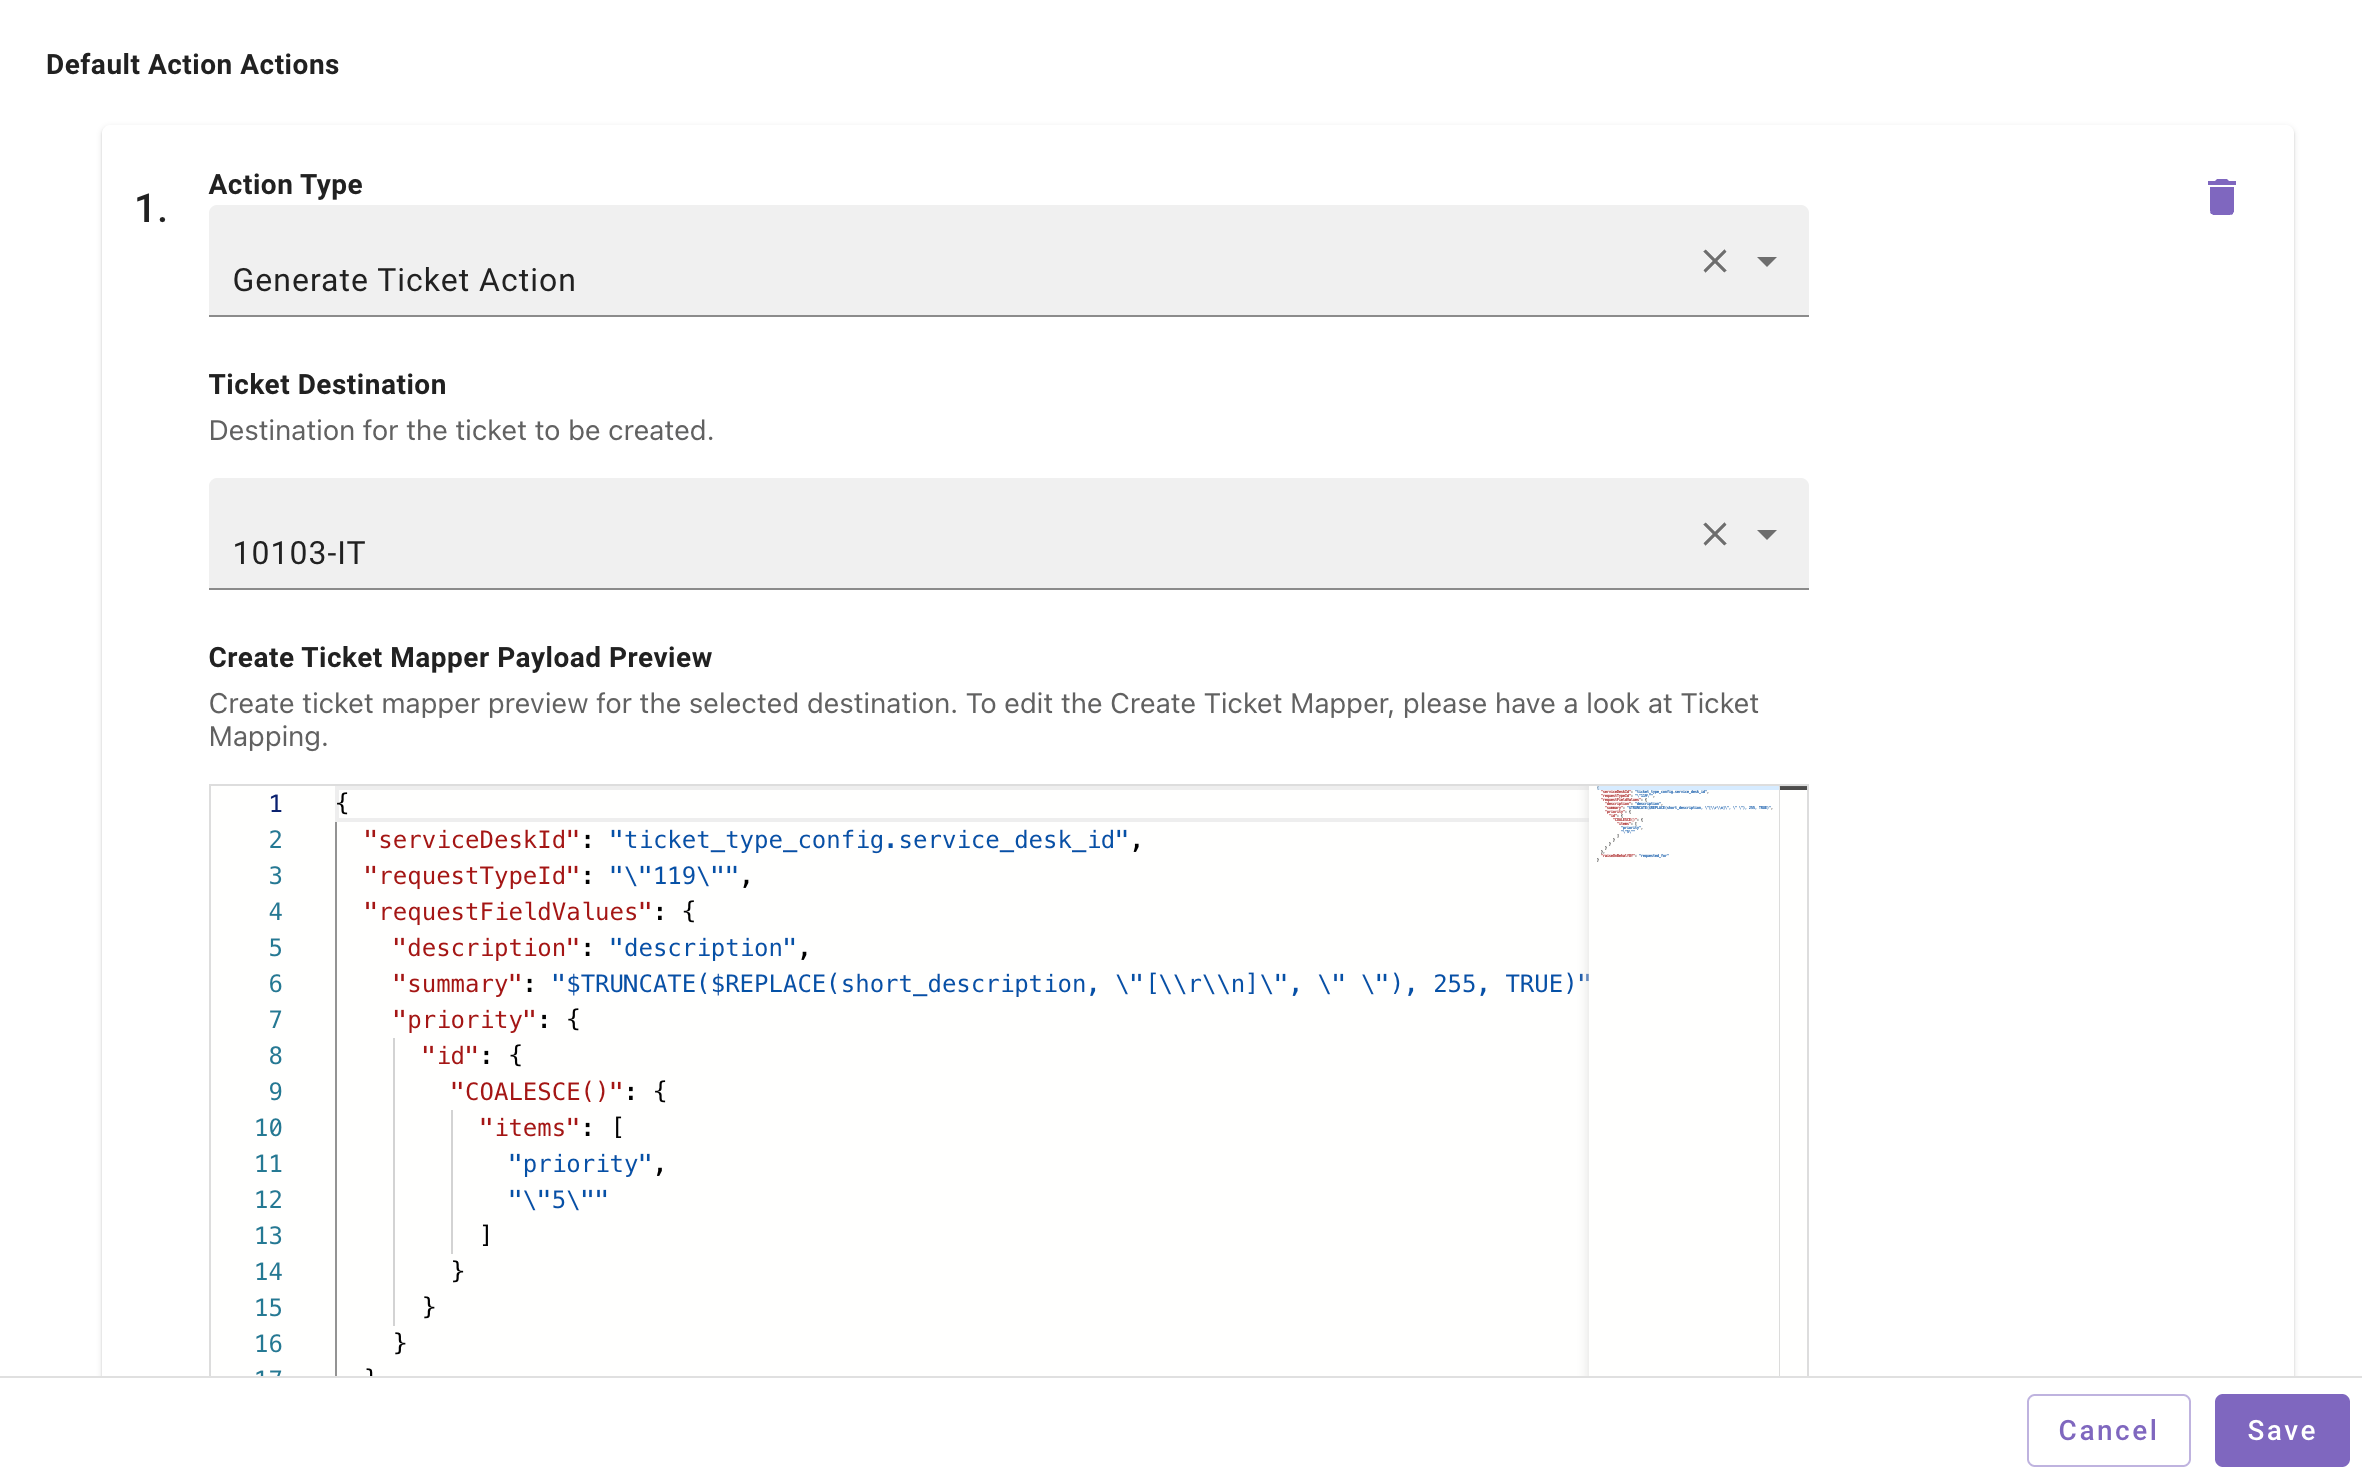Delete action 1 with the trash icon
This screenshot has width=2362, height=1476.
pos(2221,197)
